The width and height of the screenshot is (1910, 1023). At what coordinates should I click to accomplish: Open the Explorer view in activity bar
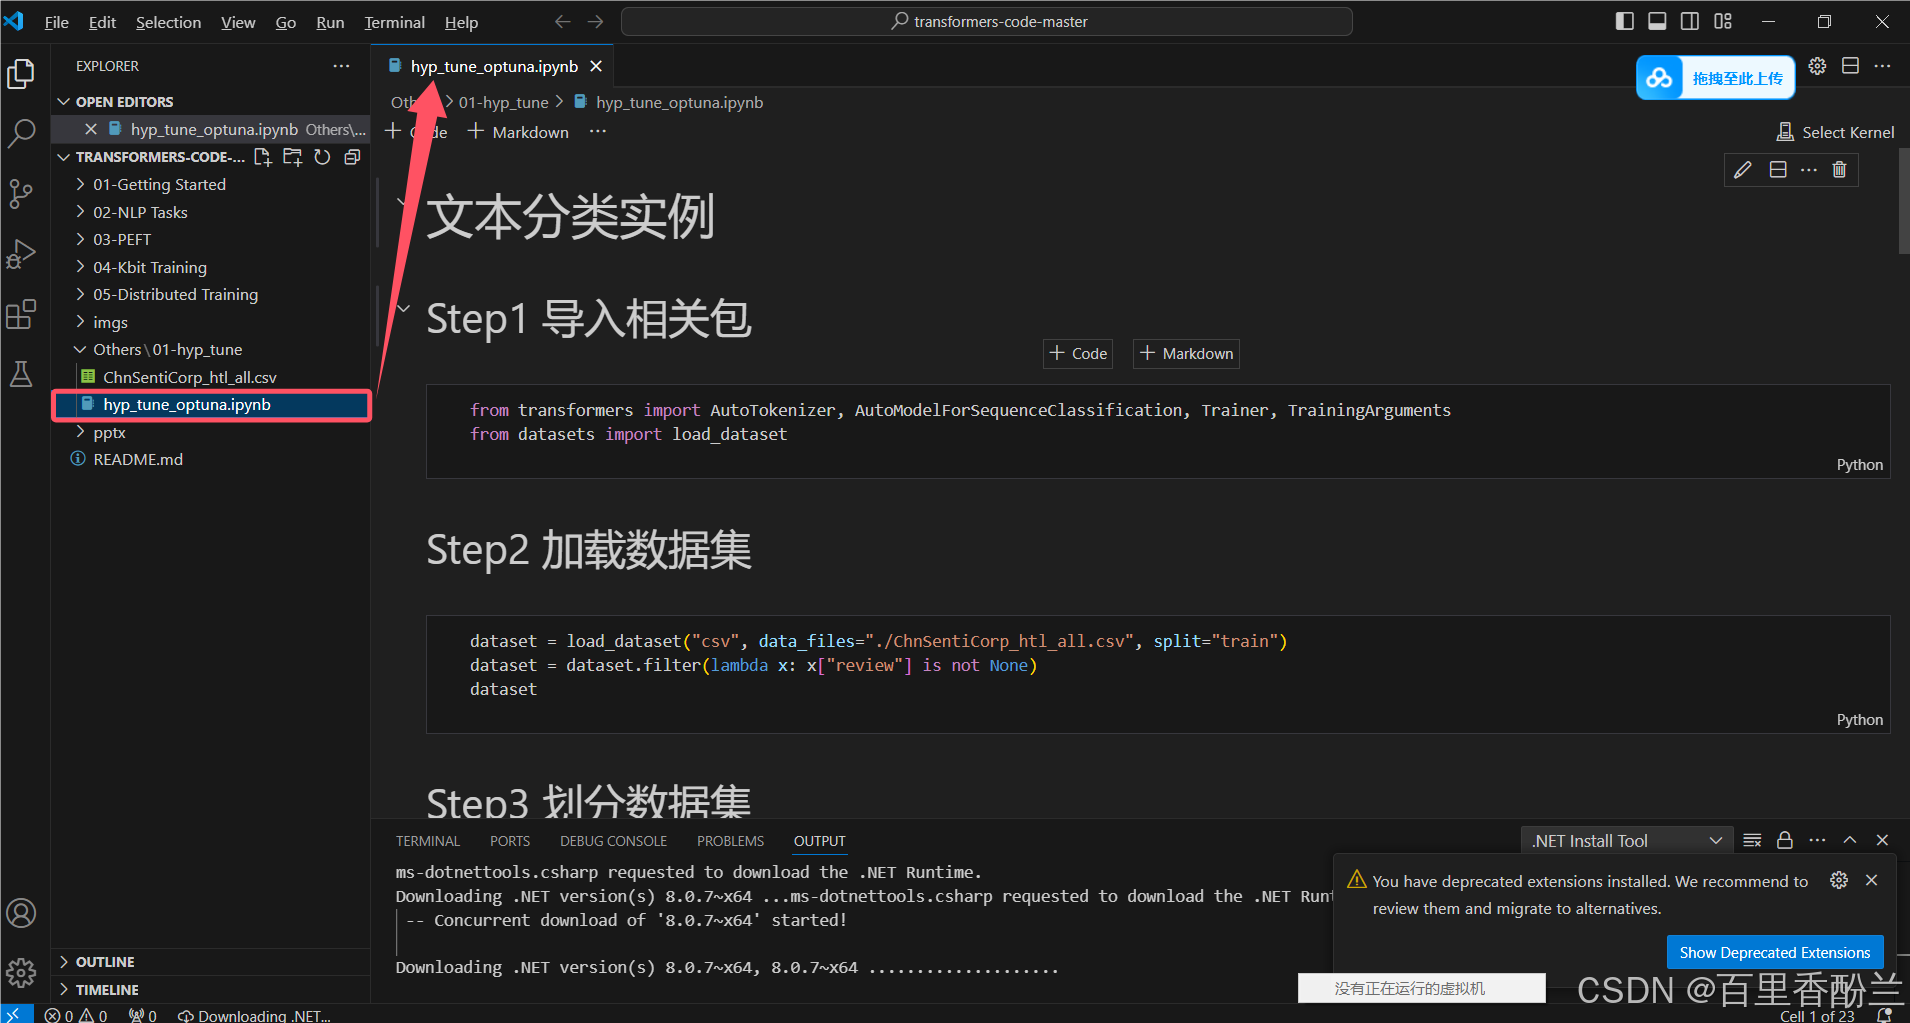[x=21, y=74]
